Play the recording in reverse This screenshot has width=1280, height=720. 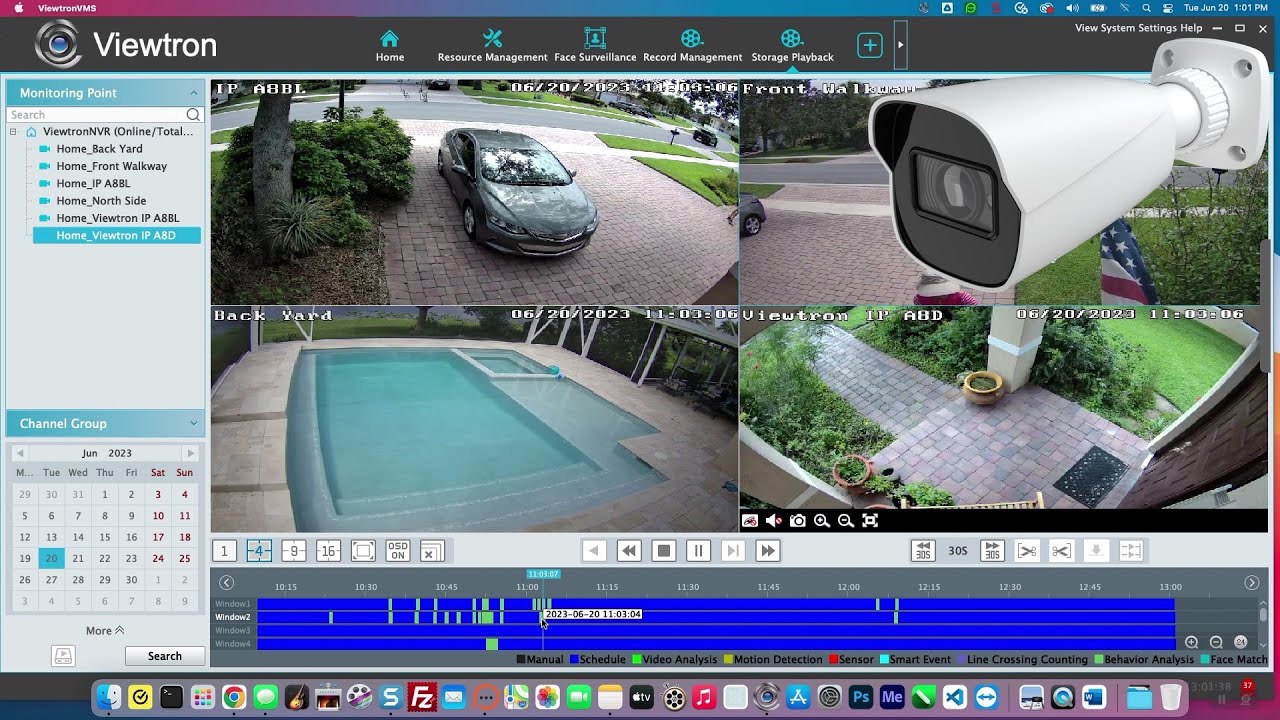[x=594, y=551]
